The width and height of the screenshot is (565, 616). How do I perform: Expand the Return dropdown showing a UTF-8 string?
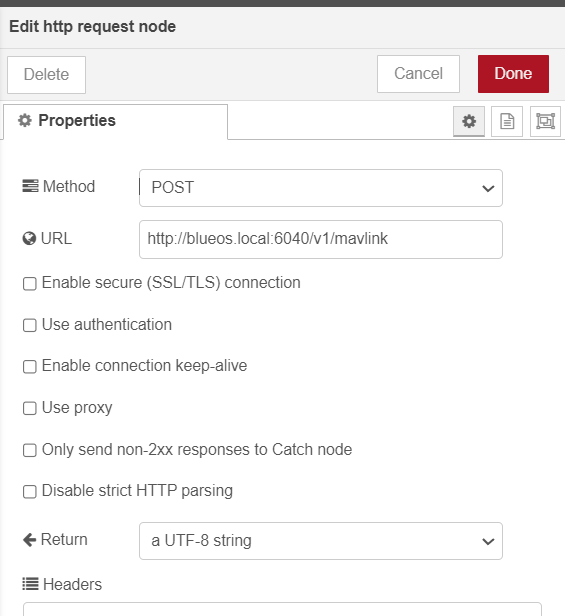click(321, 541)
